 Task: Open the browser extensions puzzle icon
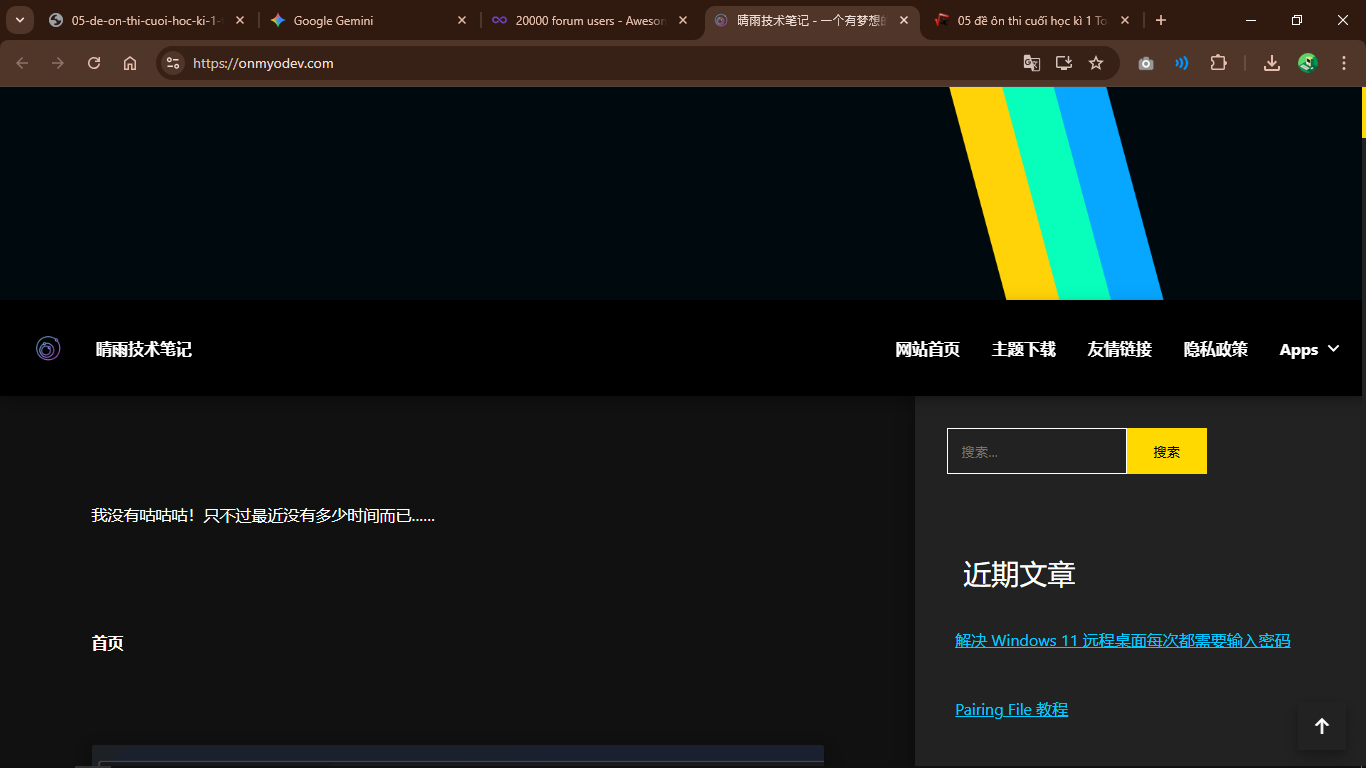point(1218,63)
